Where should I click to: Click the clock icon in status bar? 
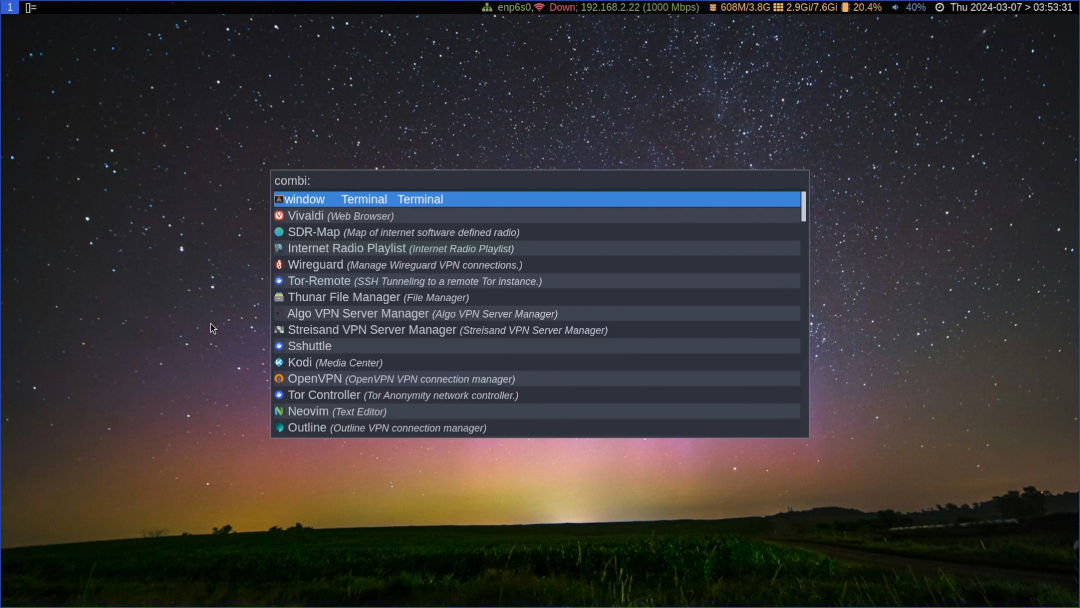click(939, 8)
